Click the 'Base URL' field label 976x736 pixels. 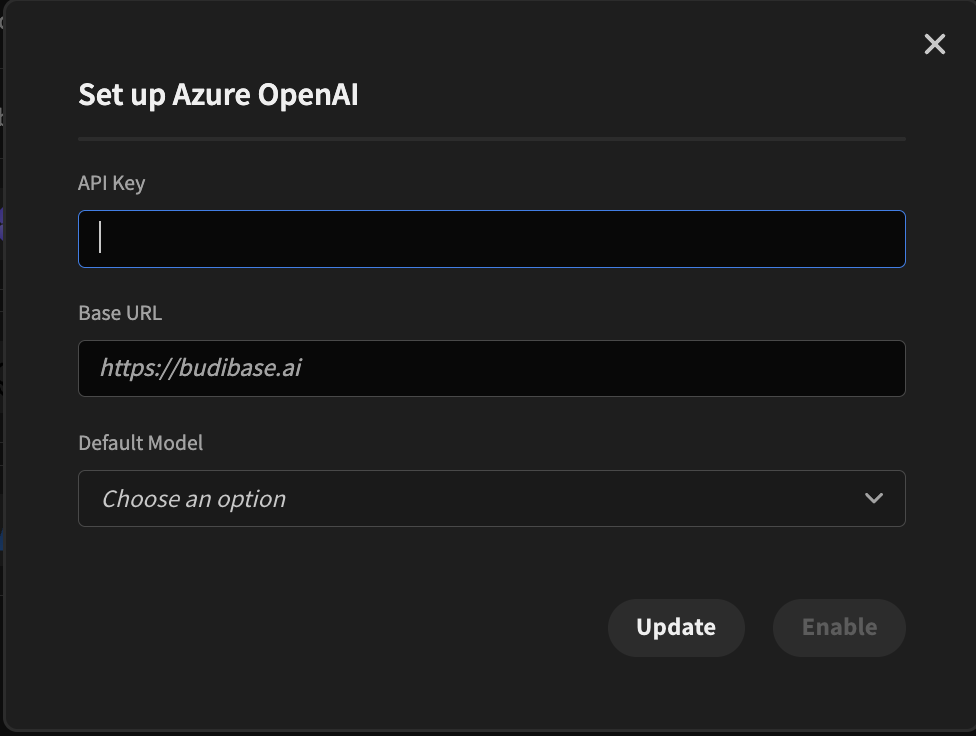[120, 313]
